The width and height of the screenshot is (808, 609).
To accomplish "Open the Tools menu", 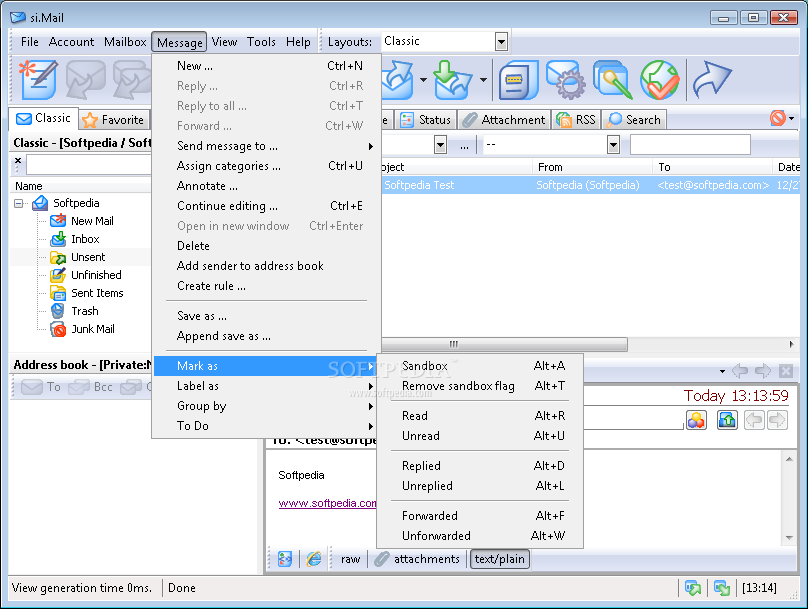I will point(261,42).
